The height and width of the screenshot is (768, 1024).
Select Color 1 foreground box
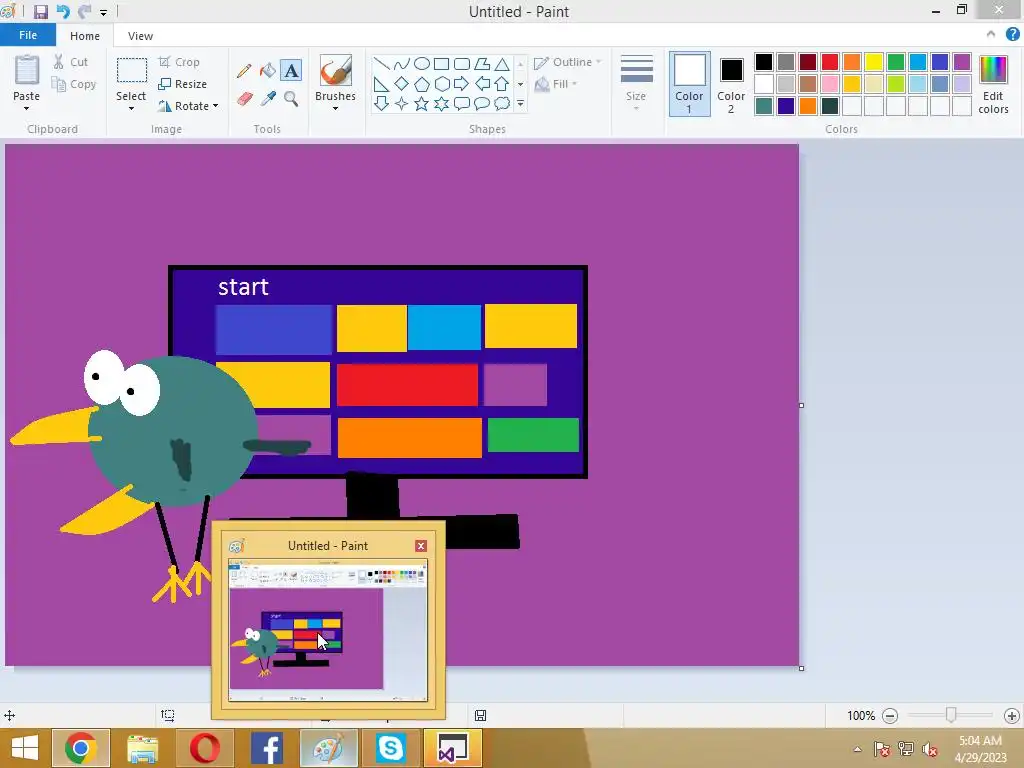[690, 84]
